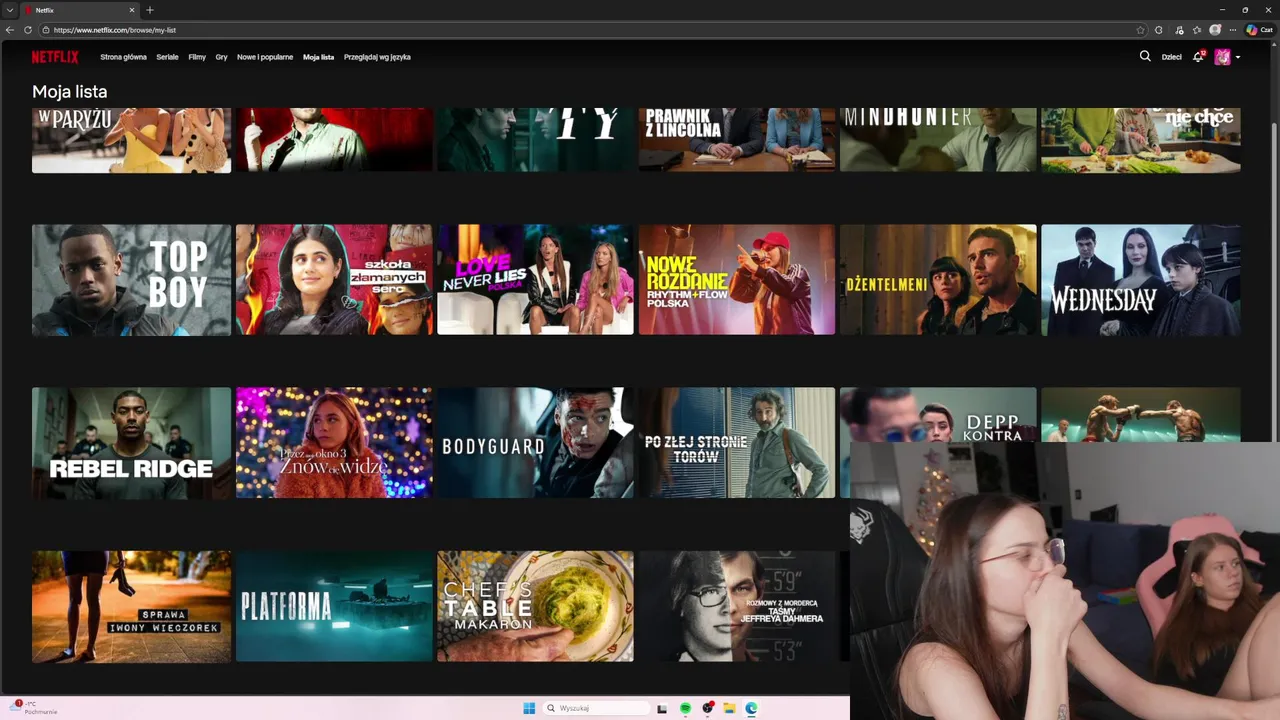
Task: Open Netflix search with magnifier icon
Action: click(x=1145, y=57)
